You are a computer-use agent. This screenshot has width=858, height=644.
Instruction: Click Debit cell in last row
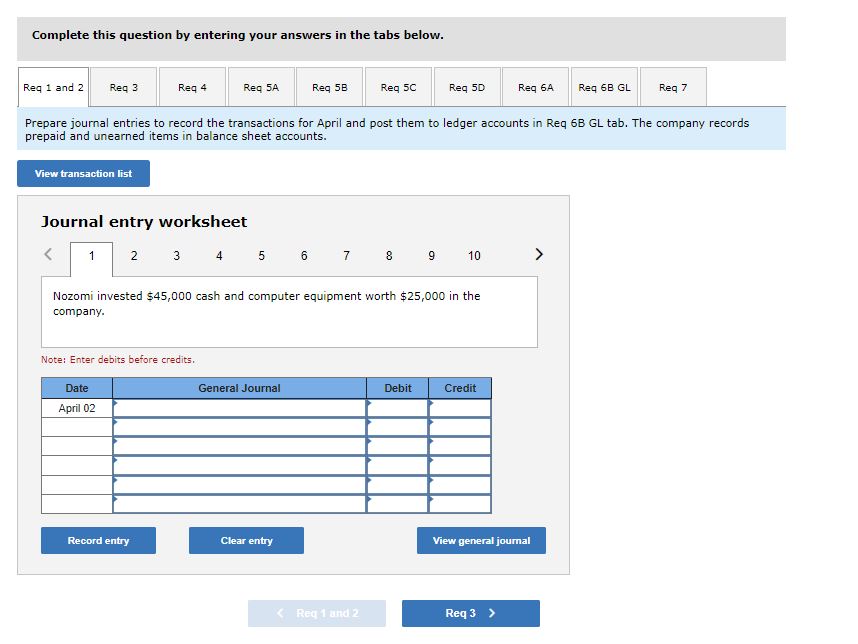point(397,504)
